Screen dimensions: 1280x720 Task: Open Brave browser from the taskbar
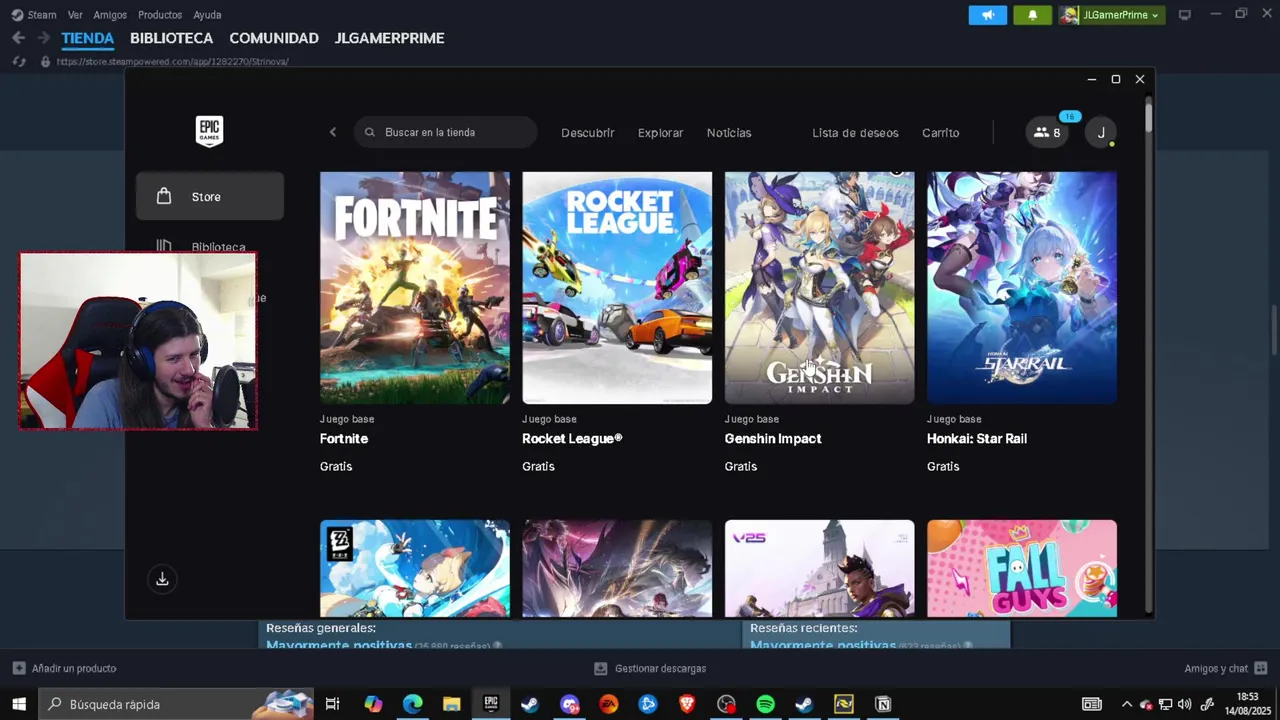(x=687, y=704)
